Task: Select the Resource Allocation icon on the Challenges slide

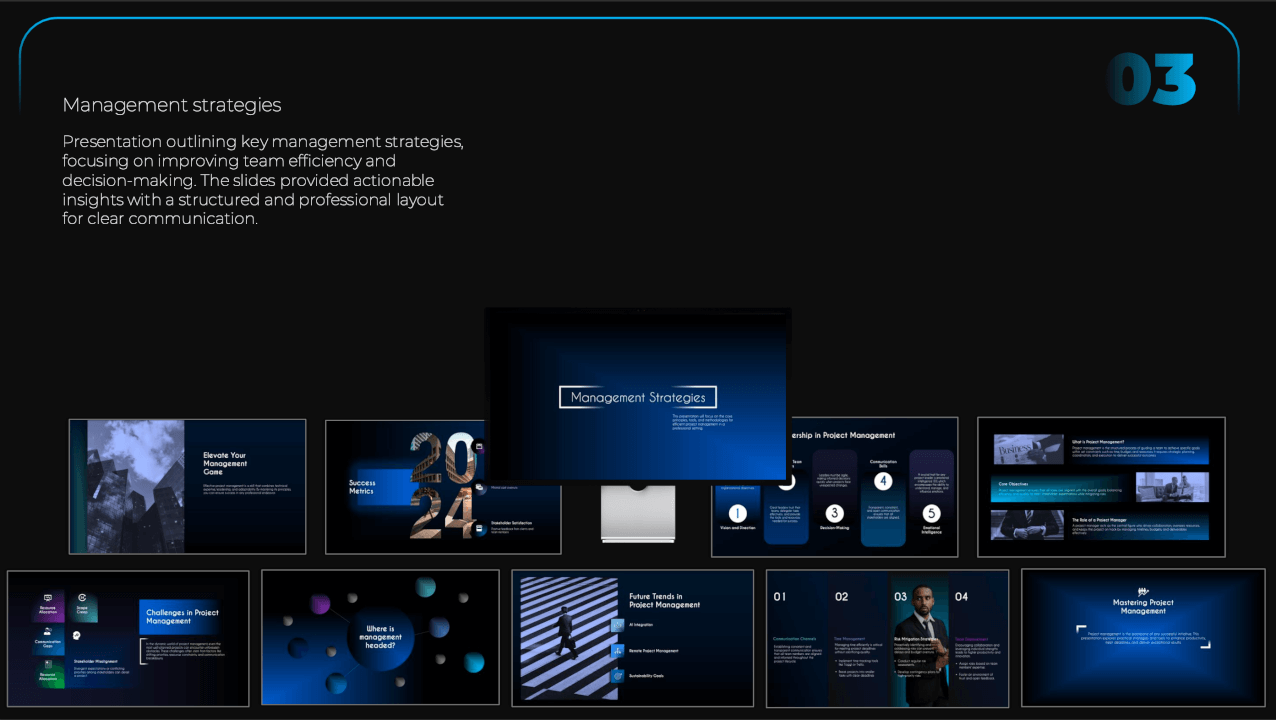Action: pos(47,598)
